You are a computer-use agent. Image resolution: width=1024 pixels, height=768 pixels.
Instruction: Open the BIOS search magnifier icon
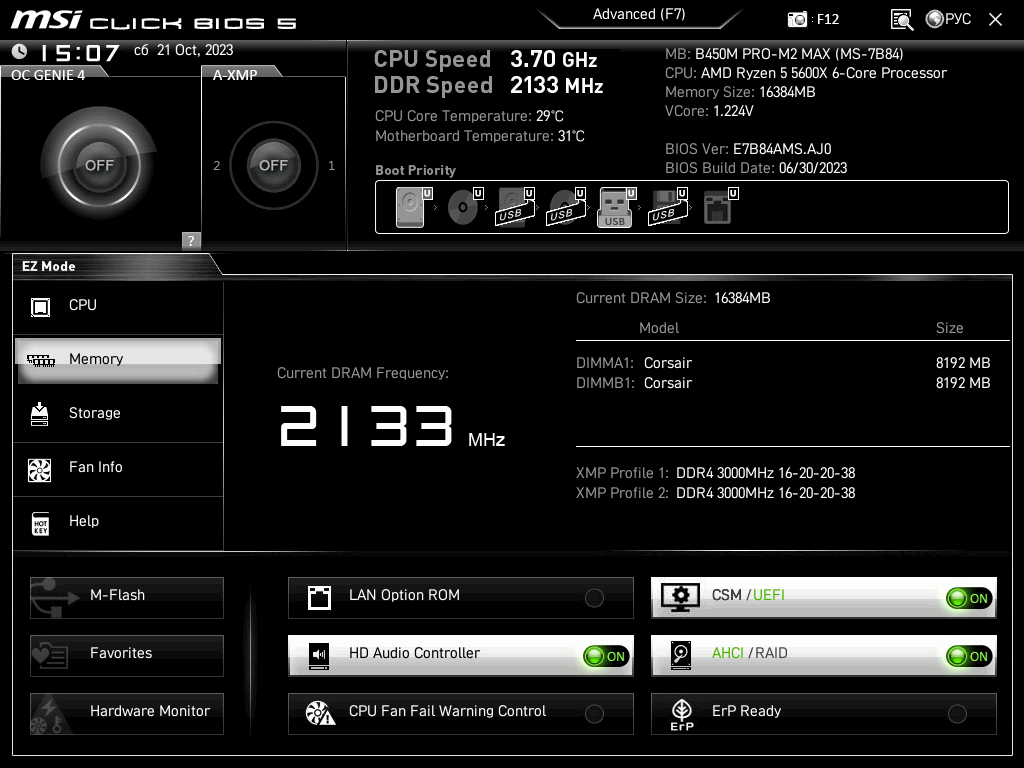pyautogui.click(x=902, y=20)
